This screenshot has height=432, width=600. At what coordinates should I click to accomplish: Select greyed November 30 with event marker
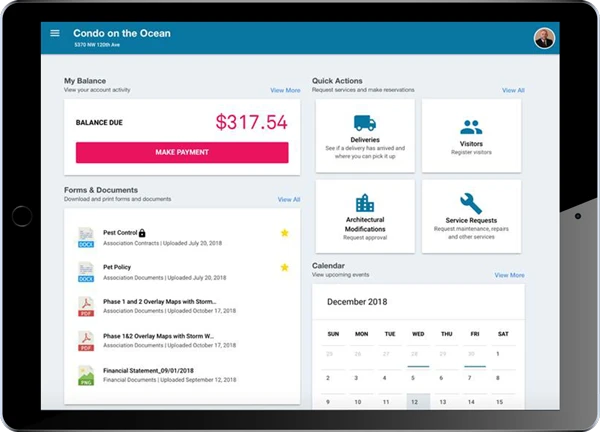[471, 354]
